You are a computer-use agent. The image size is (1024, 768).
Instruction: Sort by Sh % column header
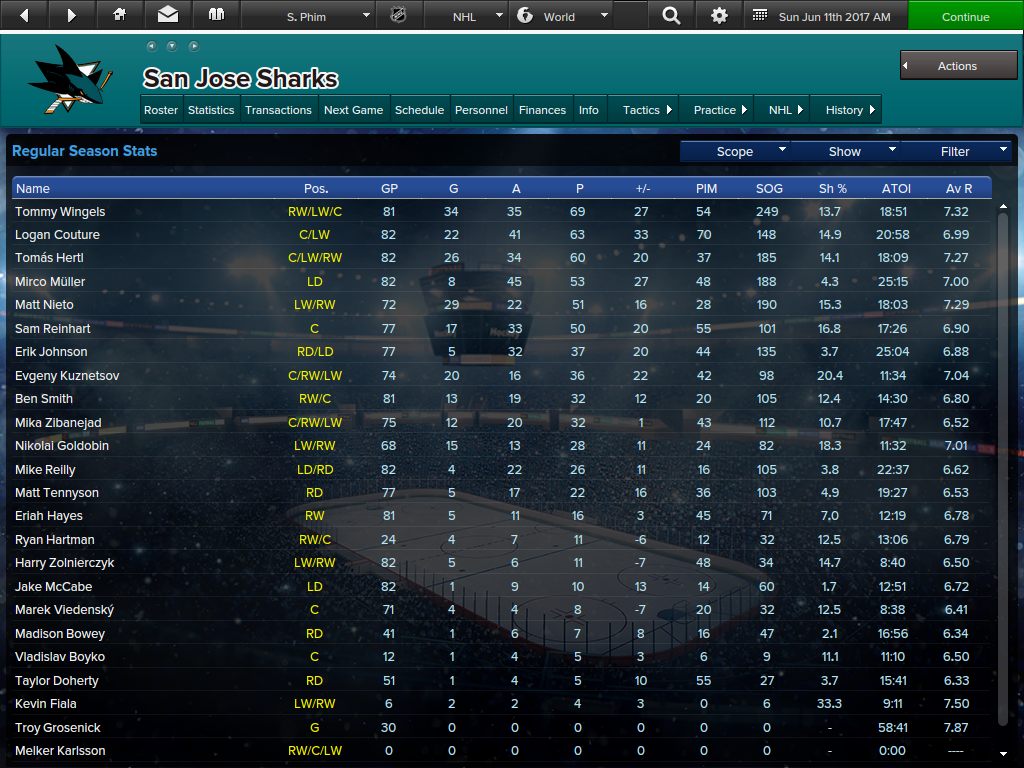coord(833,188)
